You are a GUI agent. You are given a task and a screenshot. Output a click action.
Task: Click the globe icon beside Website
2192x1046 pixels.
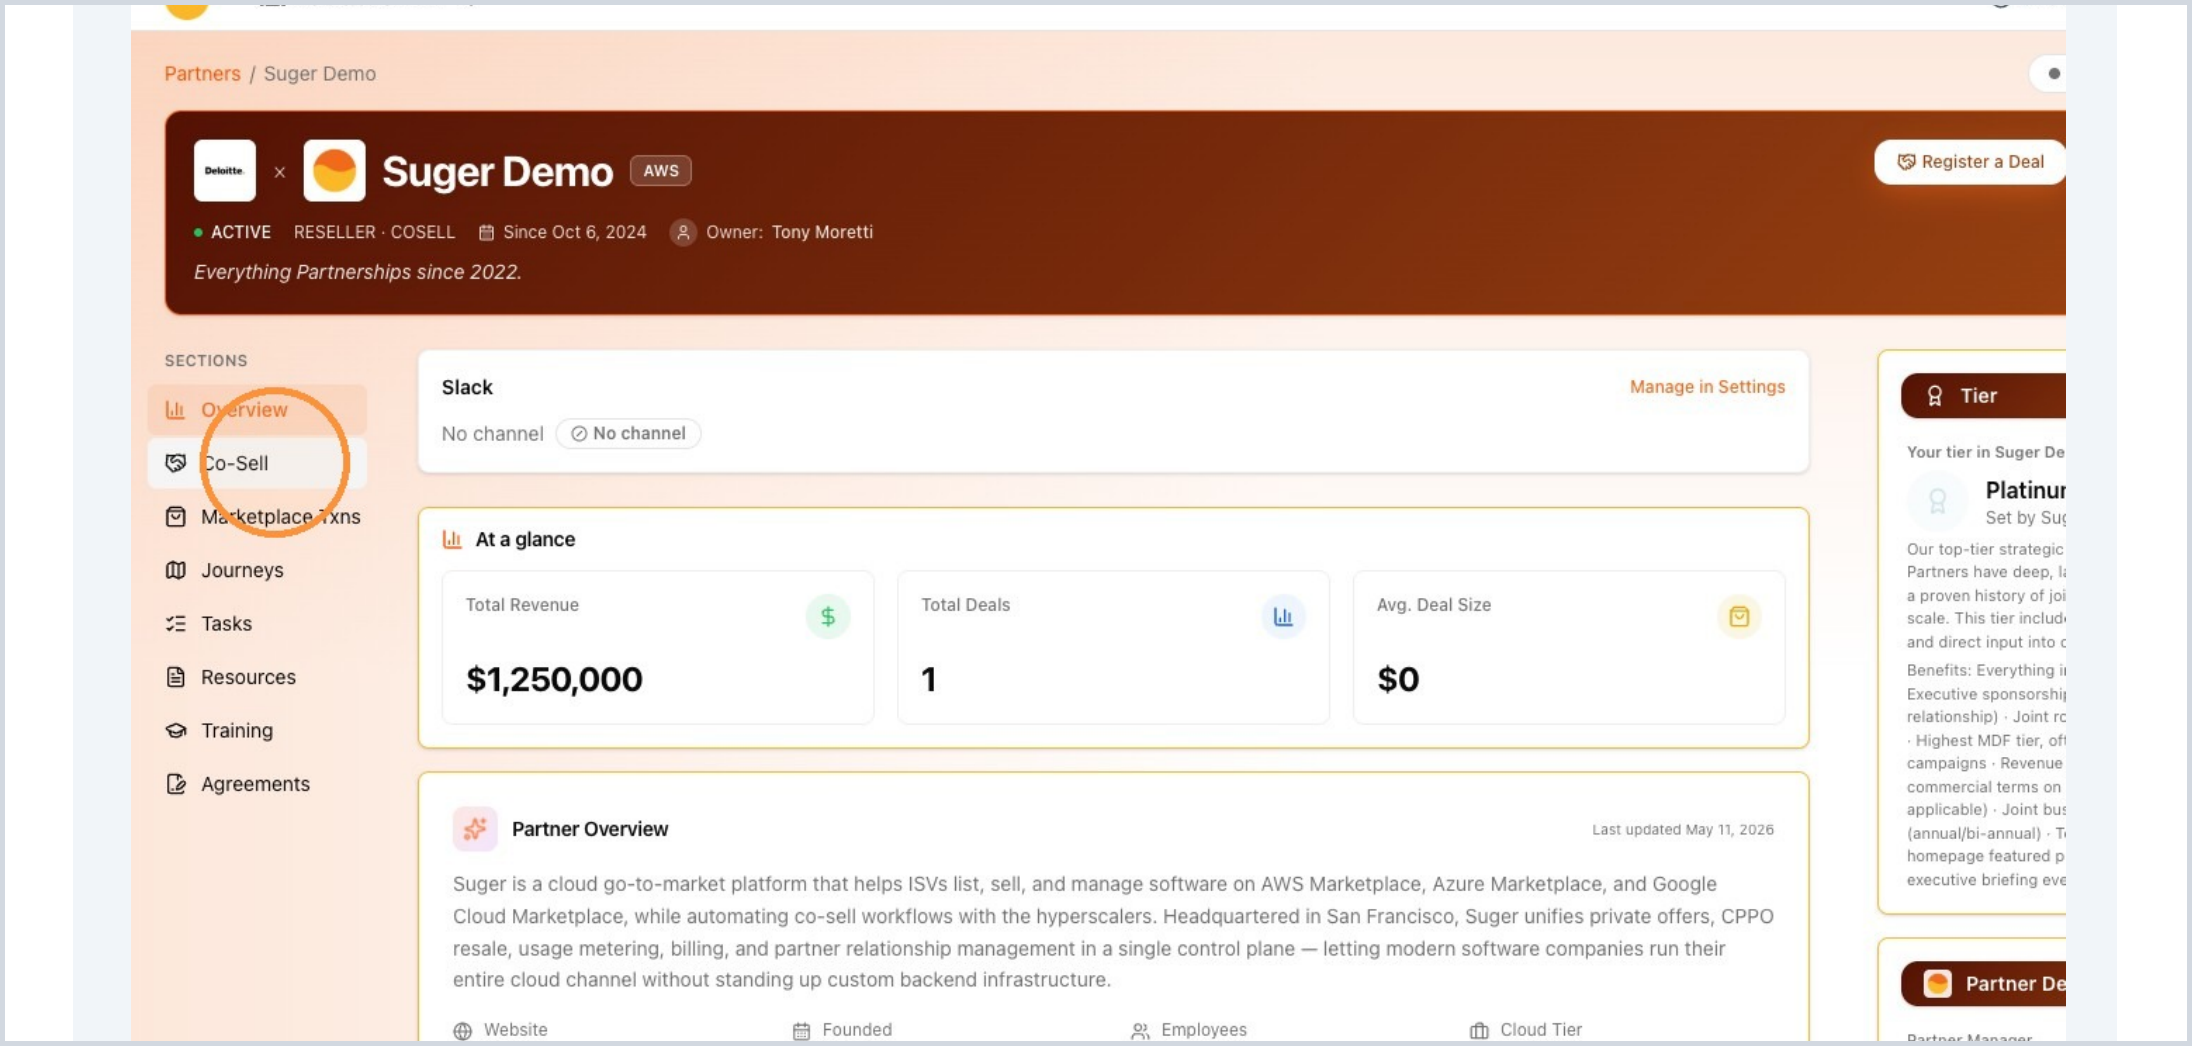tap(462, 1031)
